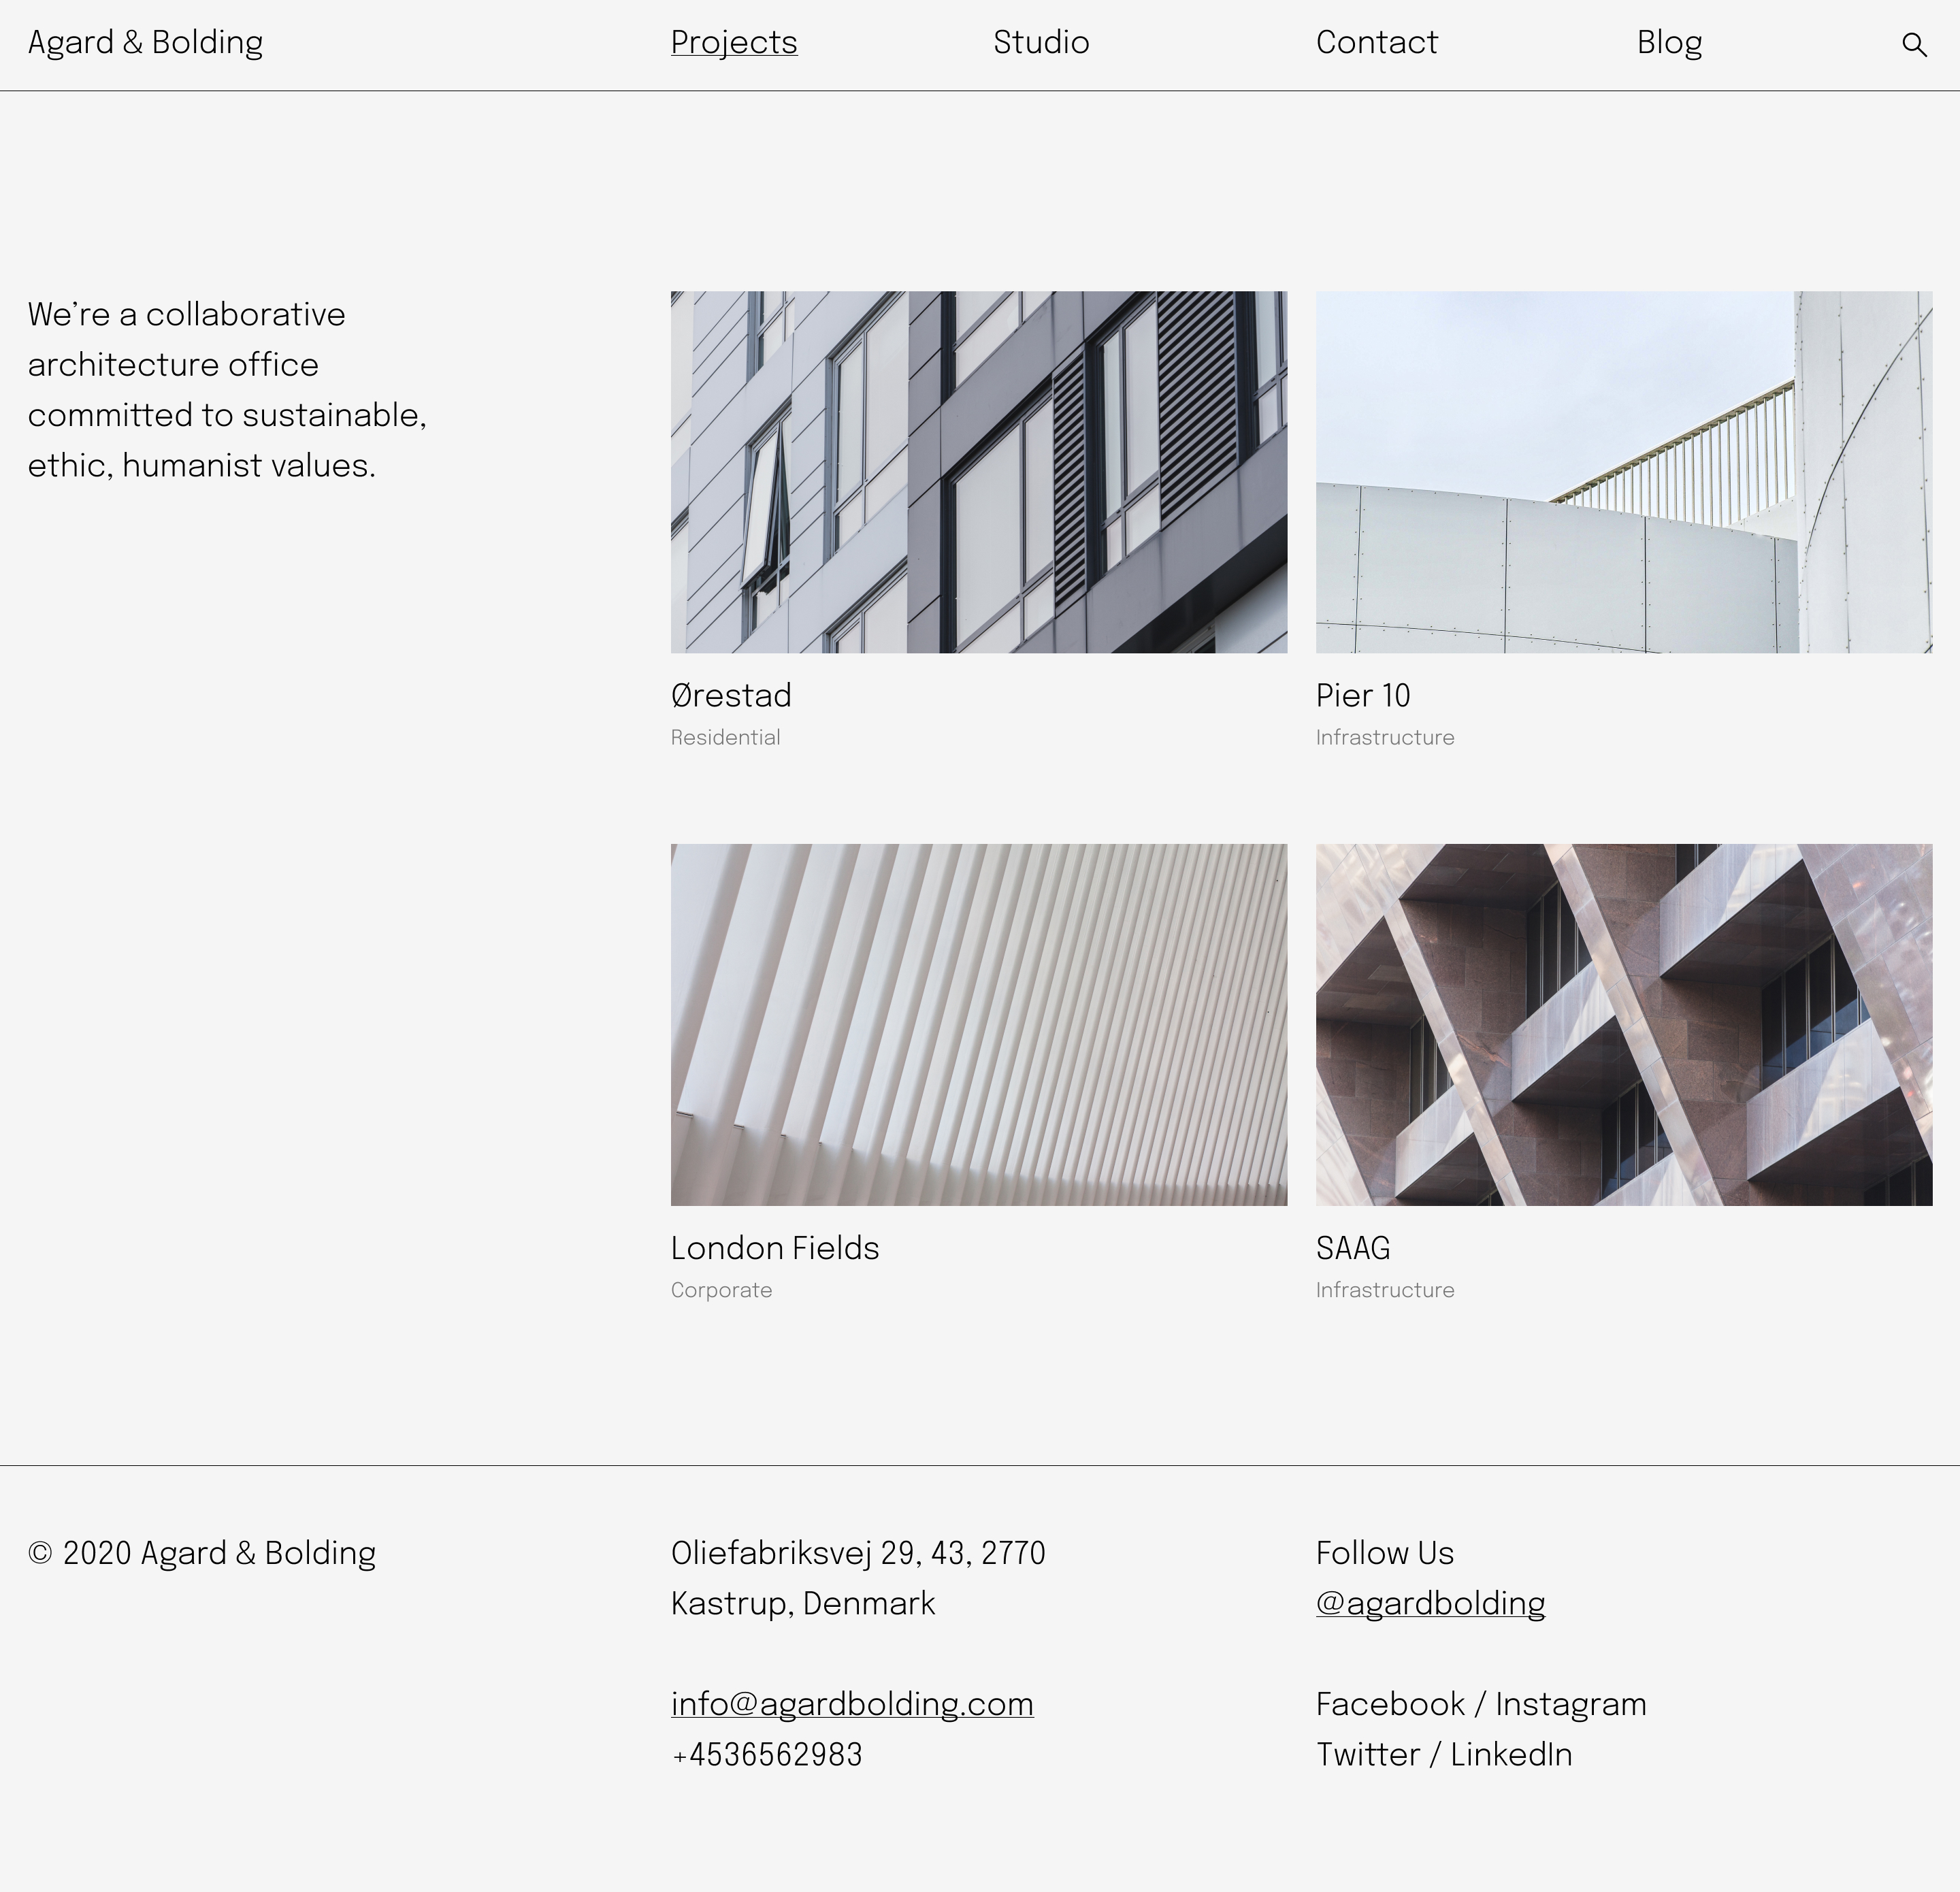This screenshot has width=1960, height=1892.
Task: Click the Pier 10 project title
Action: click(1362, 696)
